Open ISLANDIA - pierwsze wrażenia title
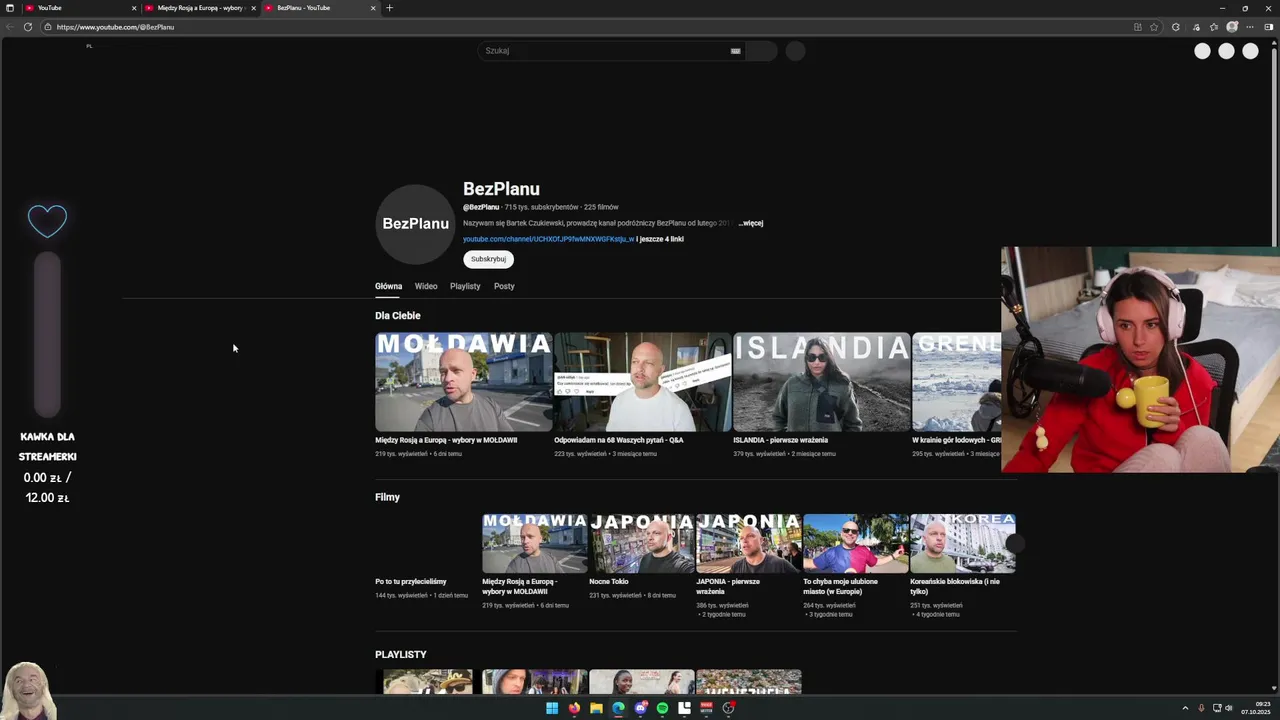This screenshot has width=1280, height=720. tap(780, 440)
